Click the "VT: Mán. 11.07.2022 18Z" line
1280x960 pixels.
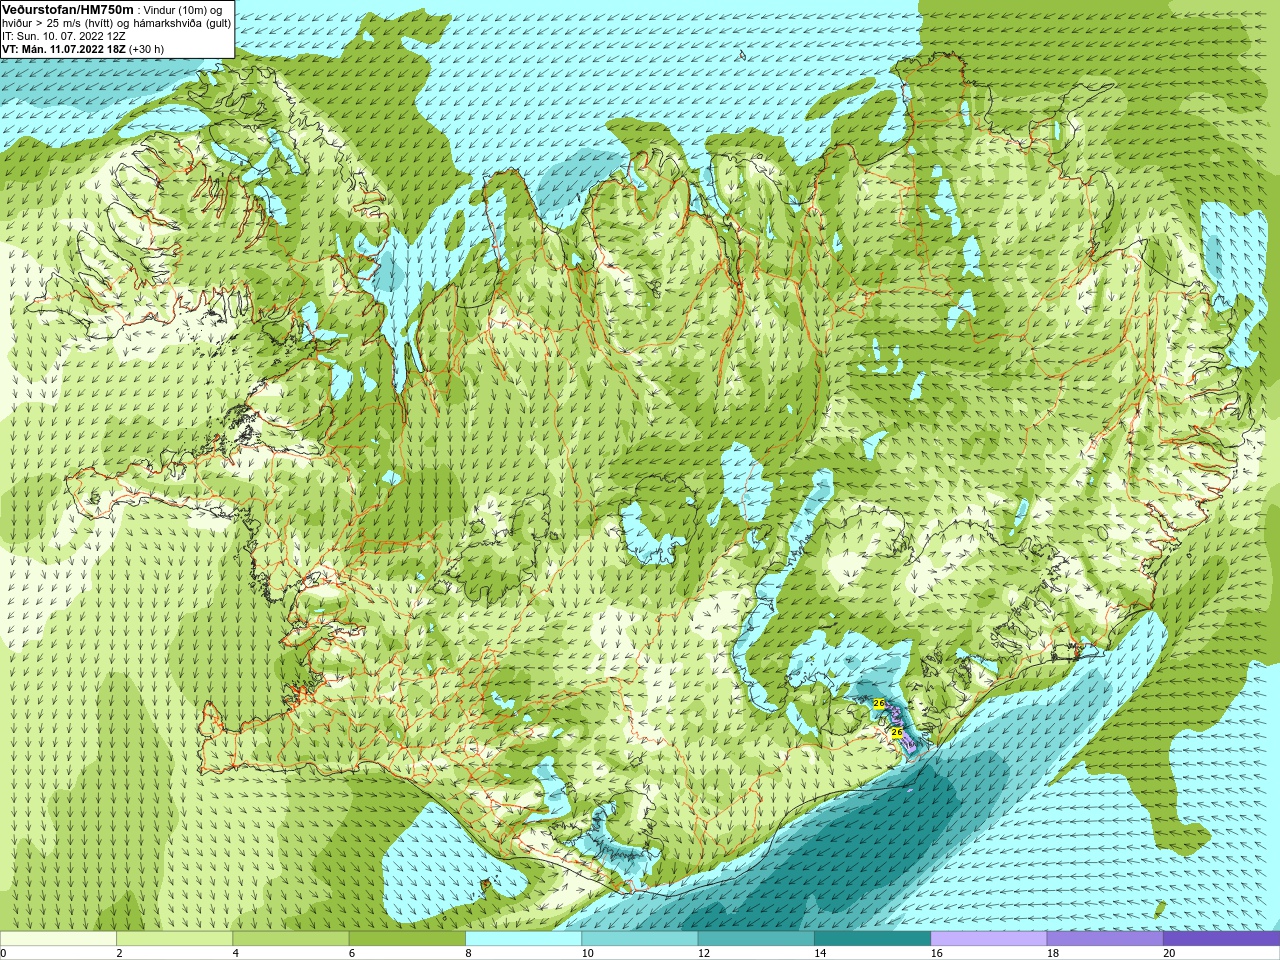[x=64, y=49]
